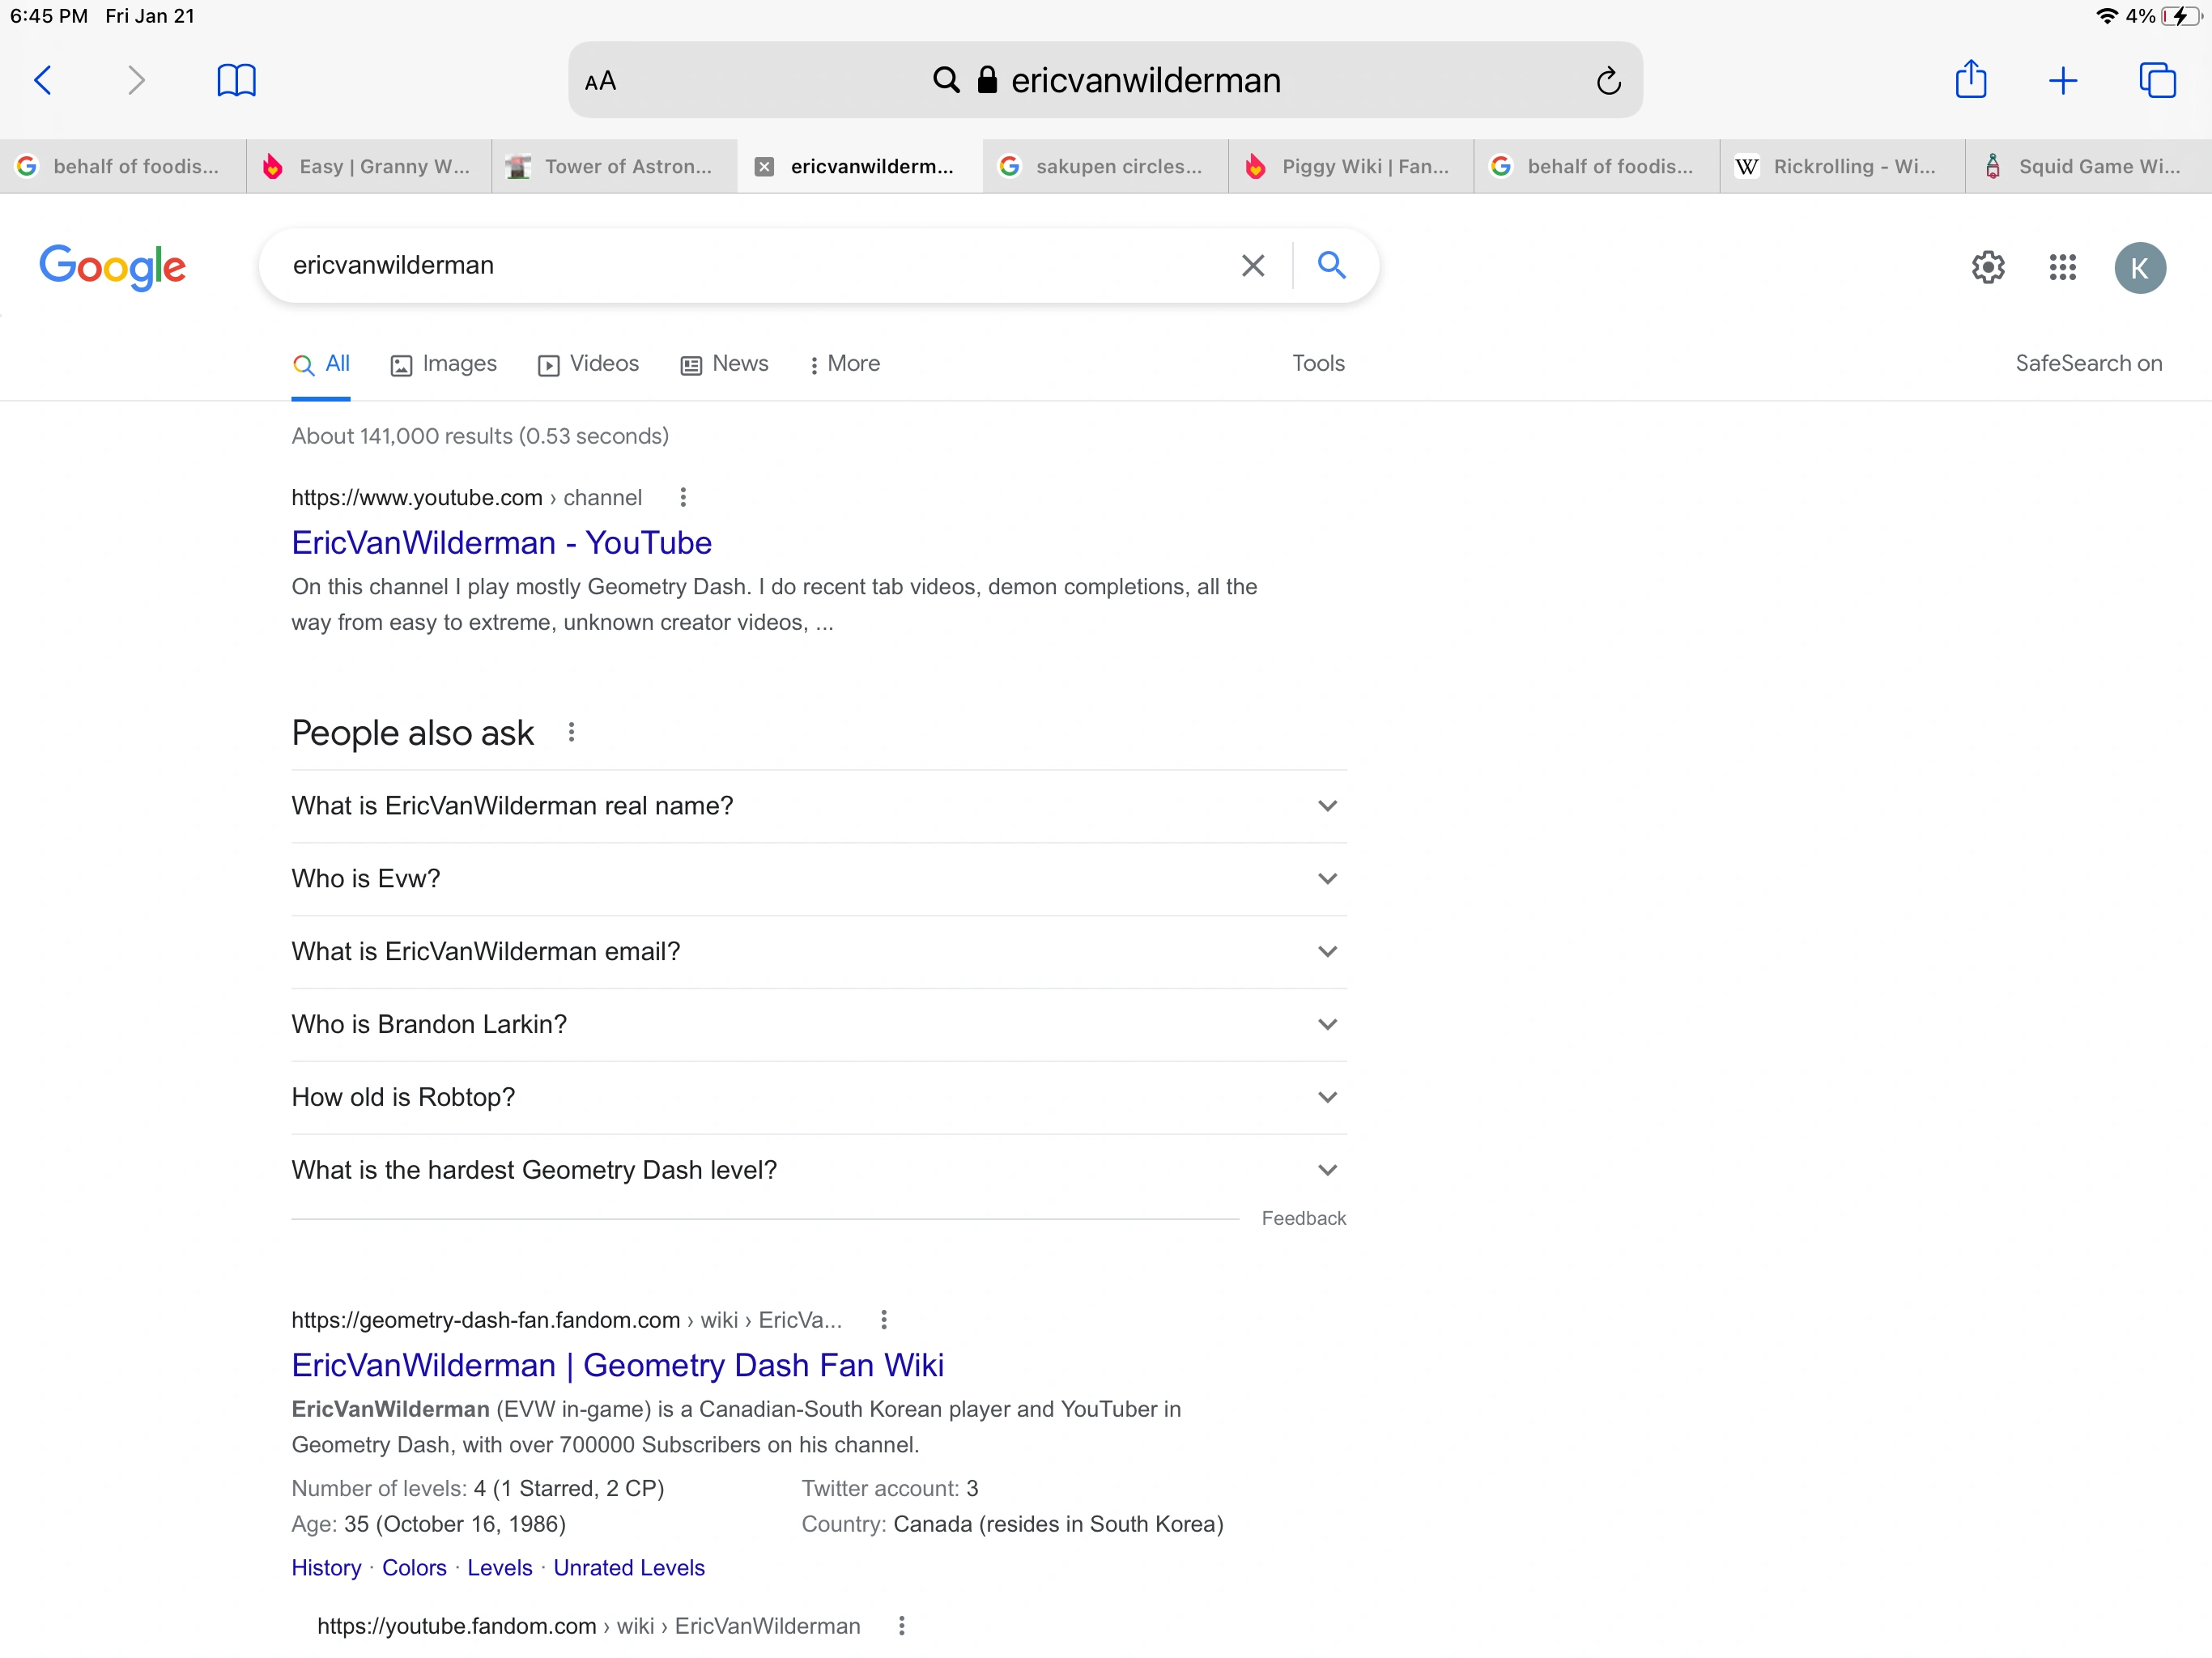
Task: Open the Bookmarks sidebar
Action: (236, 80)
